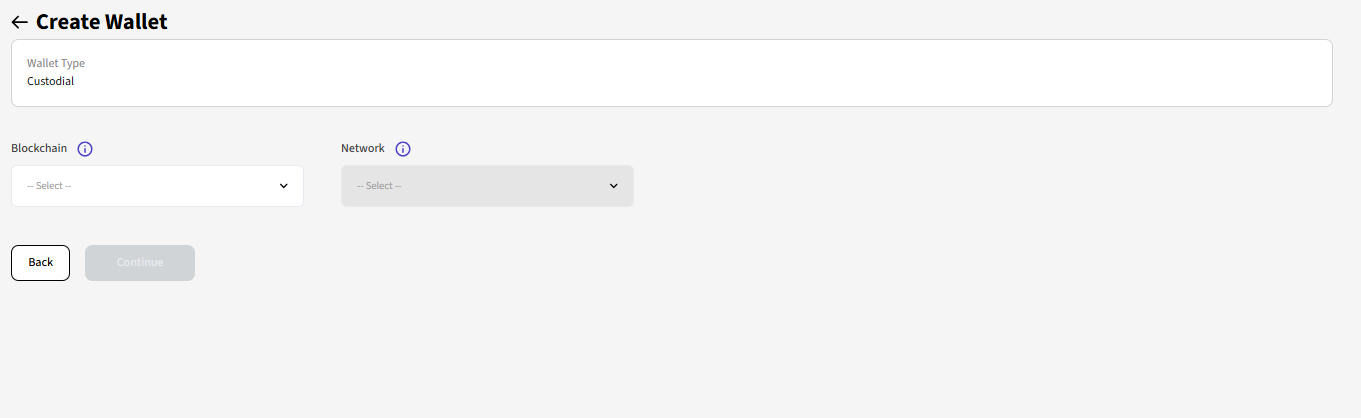Open the Blockchain select dropdown
This screenshot has width=1361, height=418.
pos(157,186)
